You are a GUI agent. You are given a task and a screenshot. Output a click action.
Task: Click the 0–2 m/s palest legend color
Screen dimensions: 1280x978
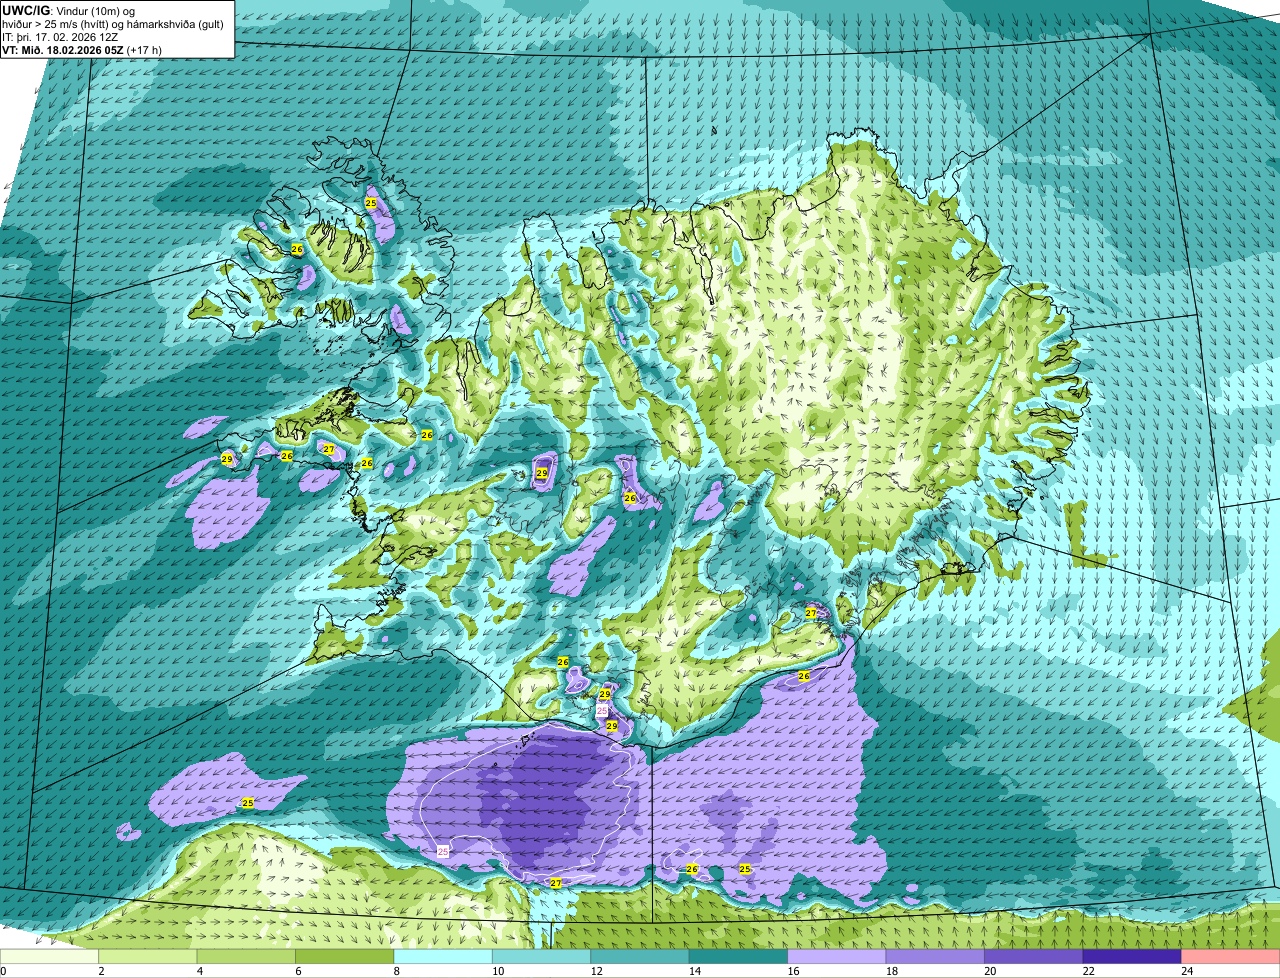click(50, 957)
